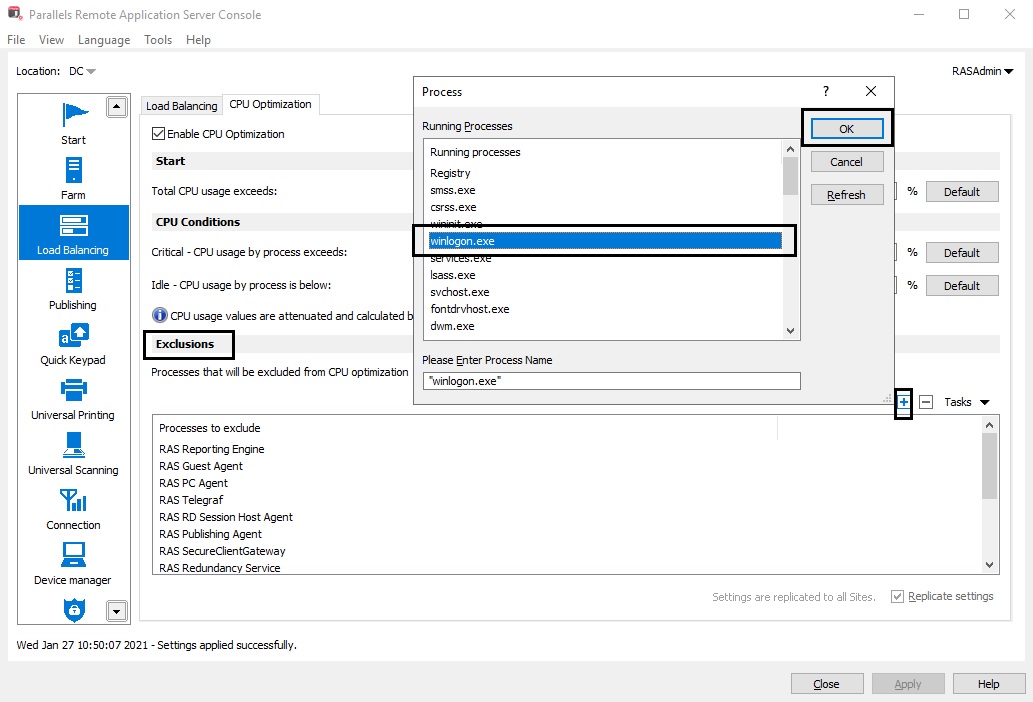Viewport: 1033px width, 702px height.
Task: Open the Tasks dropdown
Action: [966, 402]
